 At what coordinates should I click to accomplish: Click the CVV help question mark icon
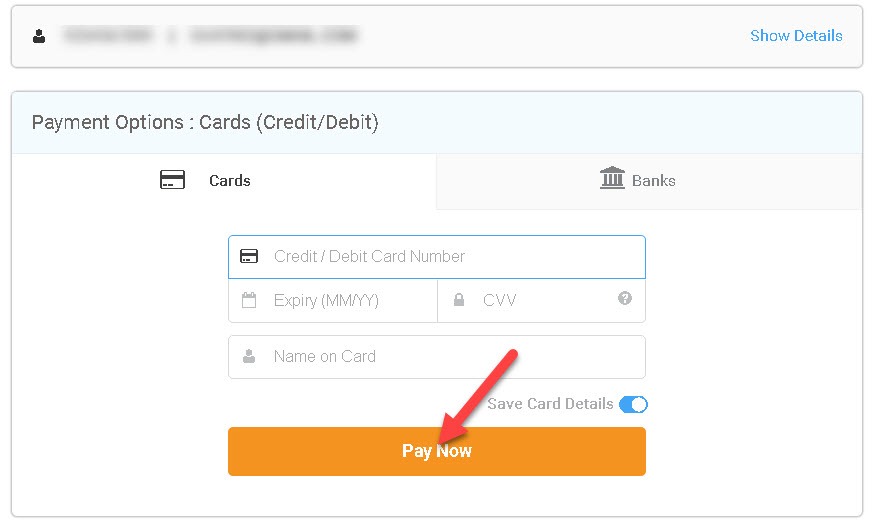625,298
